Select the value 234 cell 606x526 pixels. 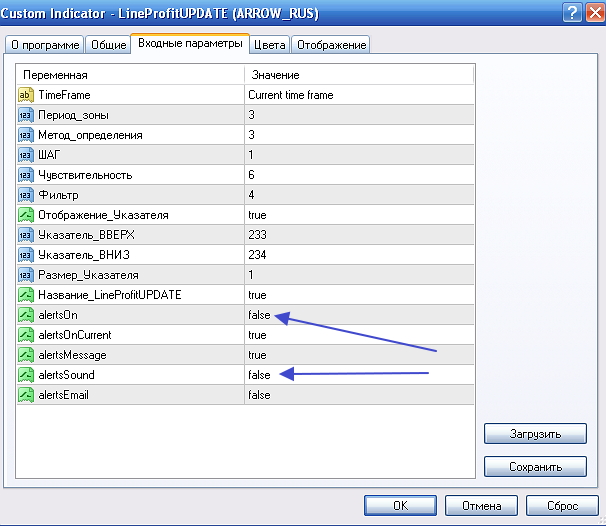pyautogui.click(x=359, y=255)
